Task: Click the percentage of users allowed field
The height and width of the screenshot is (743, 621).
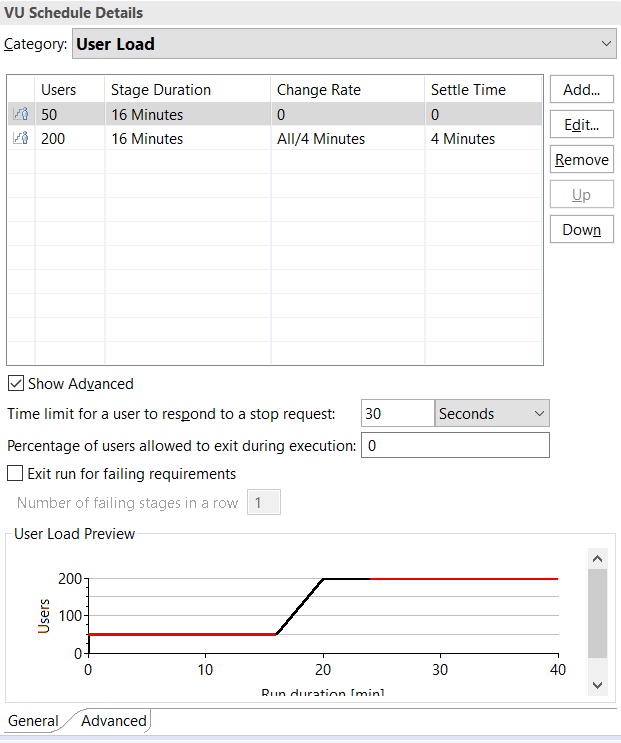Action: (x=455, y=445)
